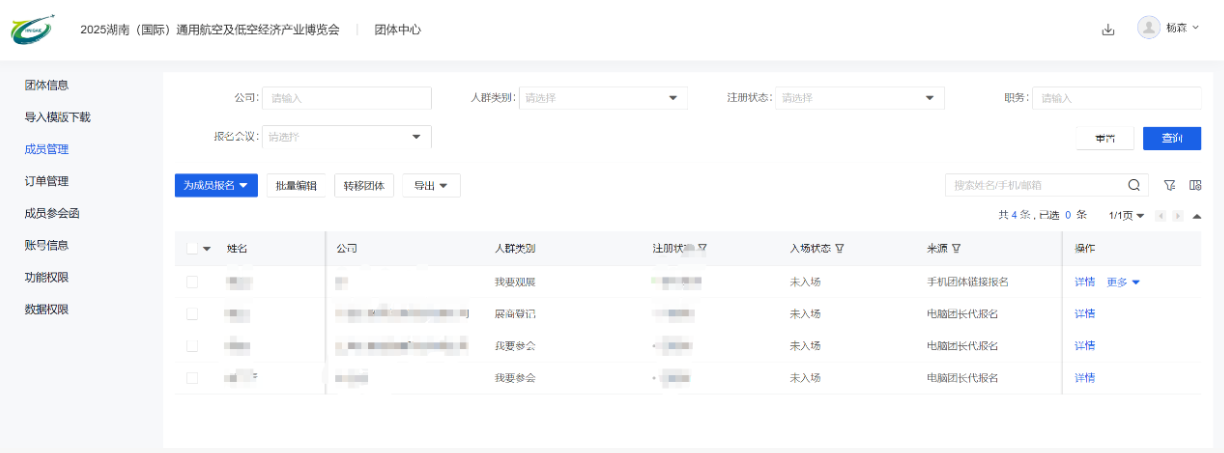
Task: Click the expo logo in header
Action: pyautogui.click(x=32, y=29)
